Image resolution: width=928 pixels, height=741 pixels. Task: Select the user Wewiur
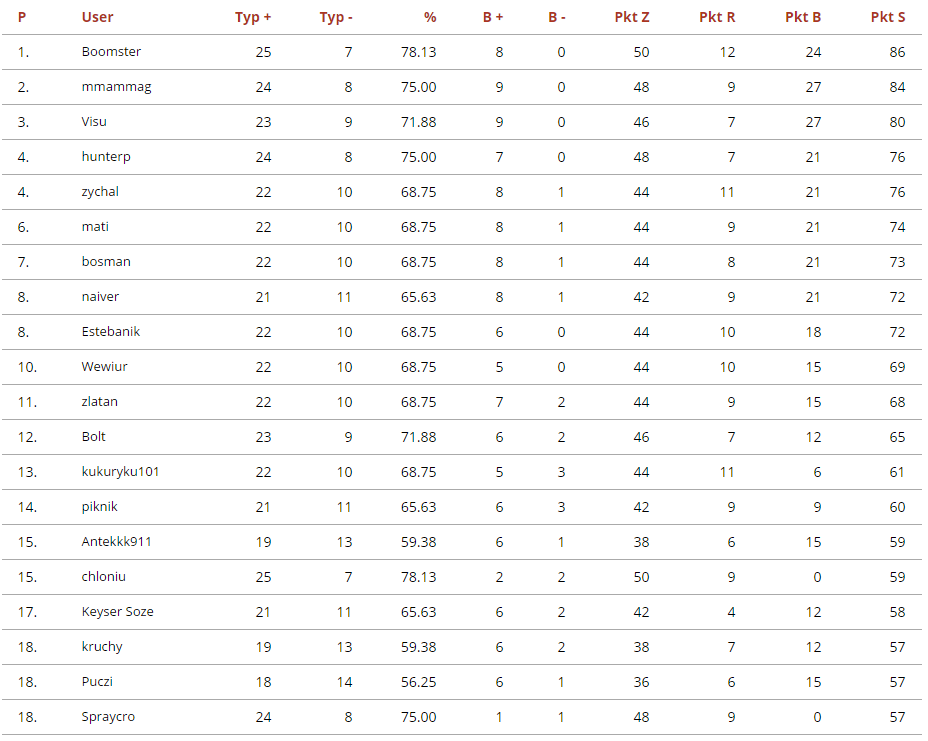click(104, 367)
